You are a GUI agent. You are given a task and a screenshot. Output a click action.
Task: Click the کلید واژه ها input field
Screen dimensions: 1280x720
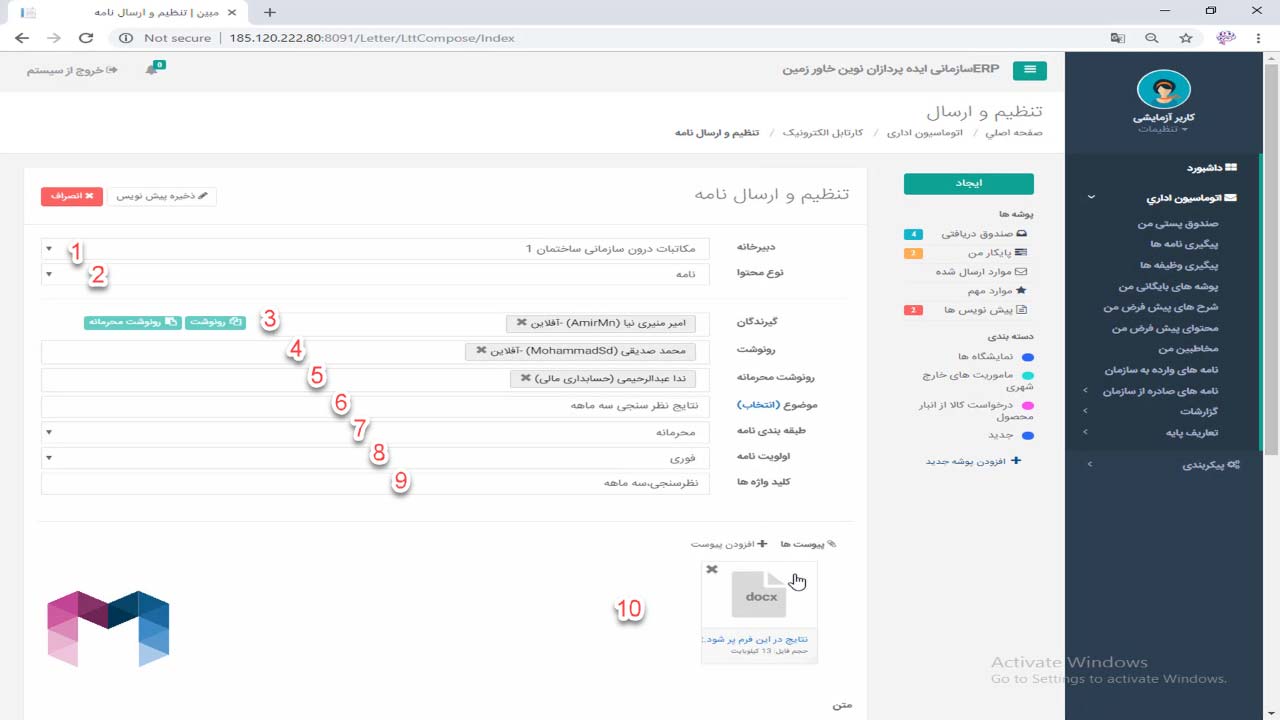tap(375, 483)
